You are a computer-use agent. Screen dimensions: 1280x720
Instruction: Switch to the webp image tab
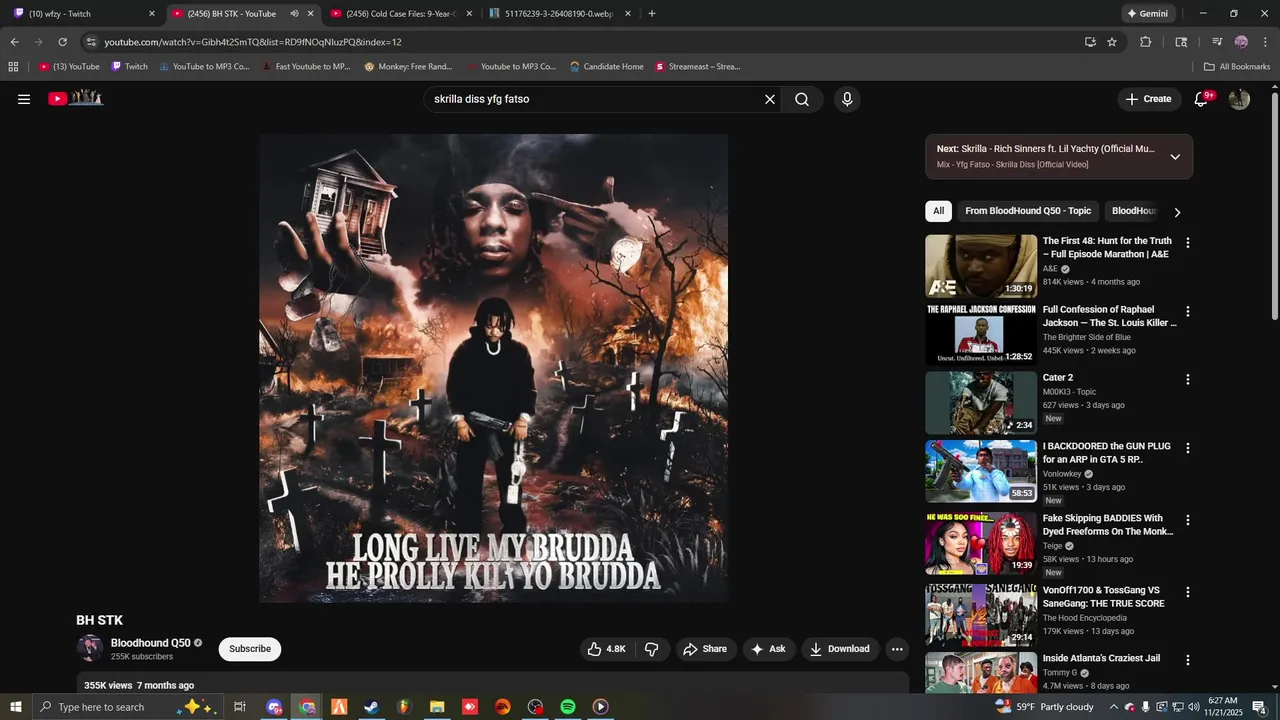[559, 14]
